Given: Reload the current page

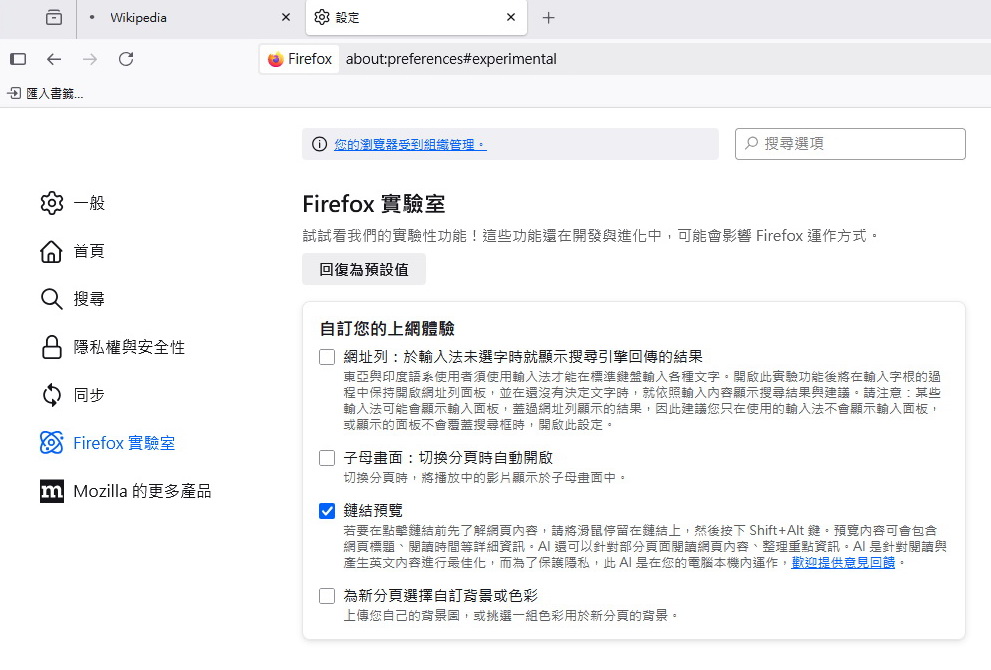Looking at the screenshot, I should pos(126,59).
